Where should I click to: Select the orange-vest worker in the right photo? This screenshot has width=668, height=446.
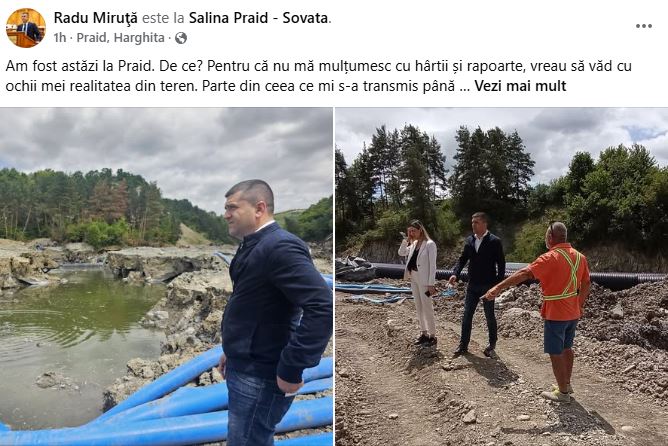click(554, 311)
